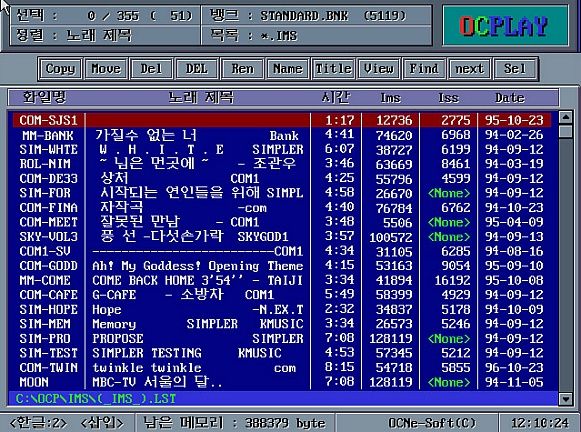Click the lowercase Del button
Image resolution: width=581 pixels, height=432 pixels.
152,69
